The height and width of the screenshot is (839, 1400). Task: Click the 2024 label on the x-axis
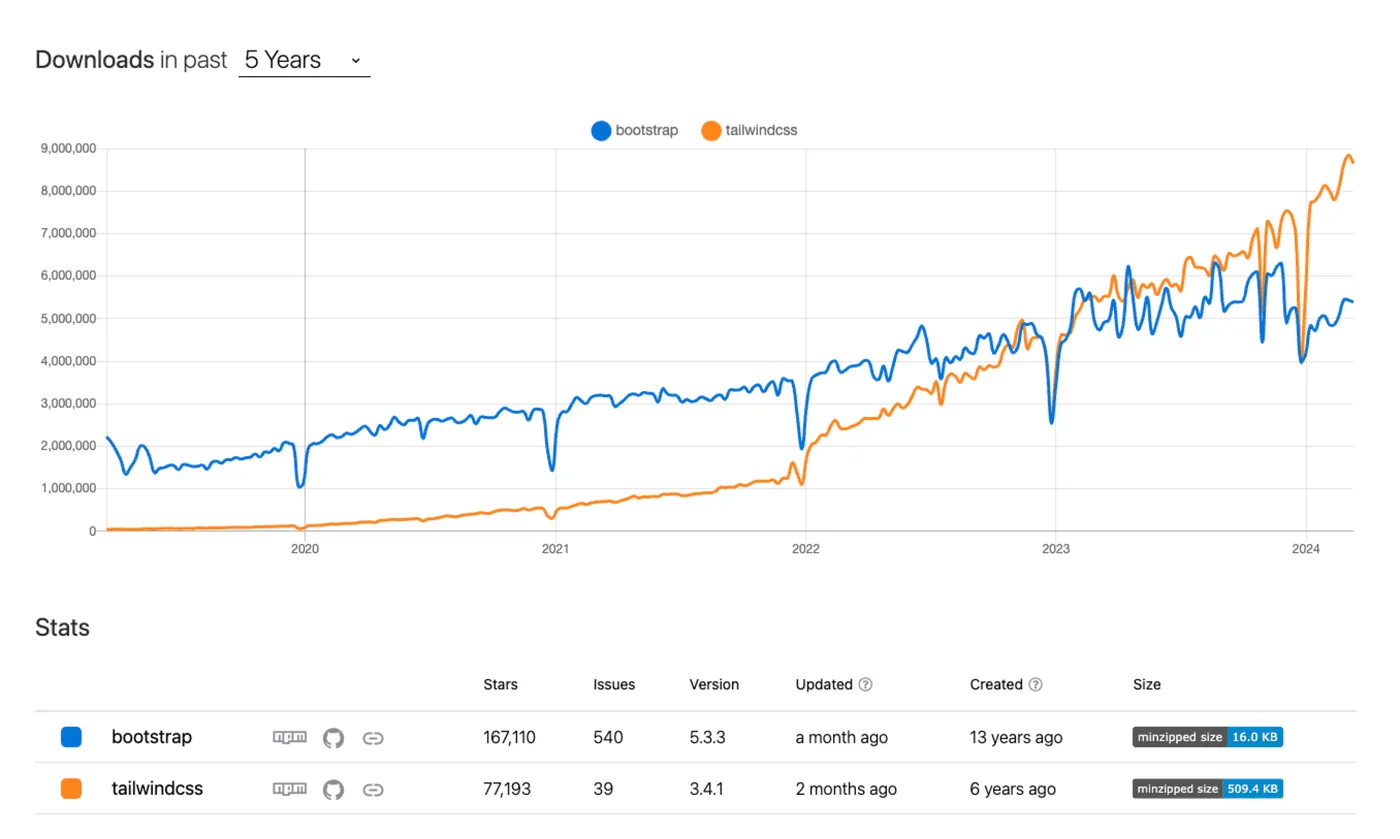(1306, 548)
